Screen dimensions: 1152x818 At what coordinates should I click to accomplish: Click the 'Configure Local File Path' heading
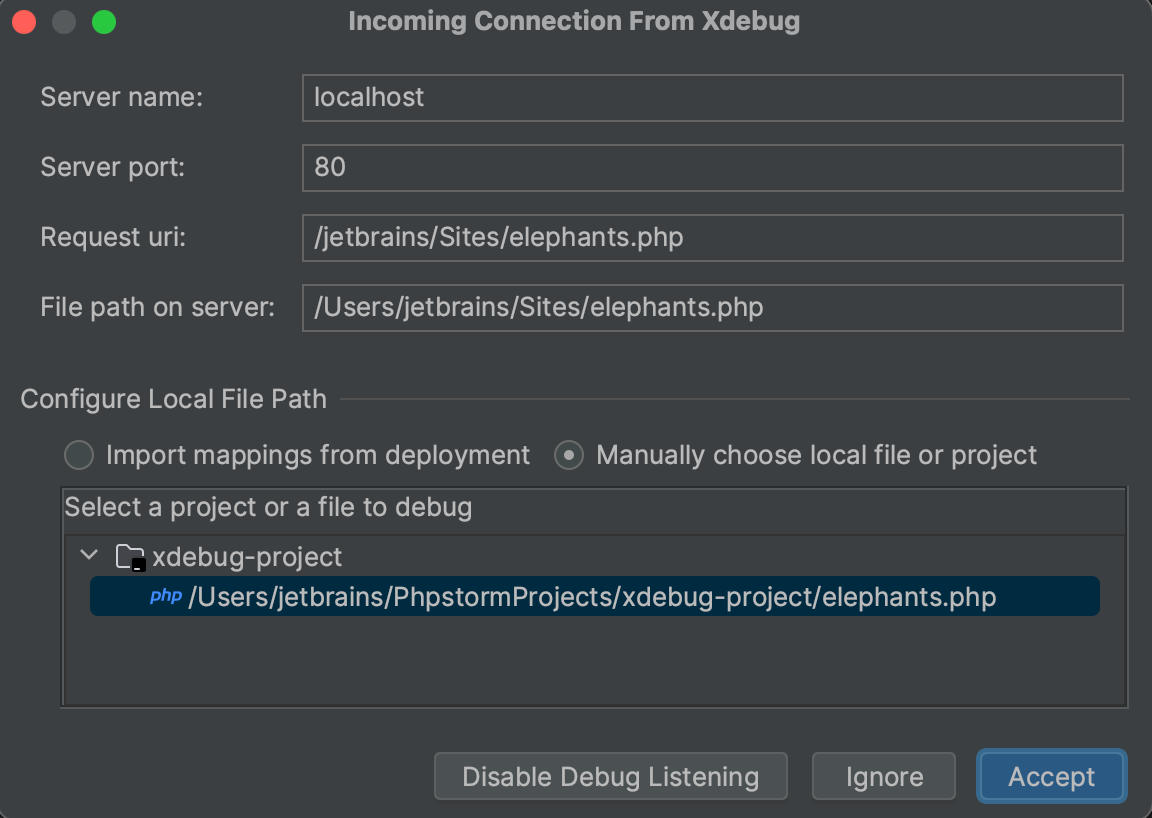point(173,399)
